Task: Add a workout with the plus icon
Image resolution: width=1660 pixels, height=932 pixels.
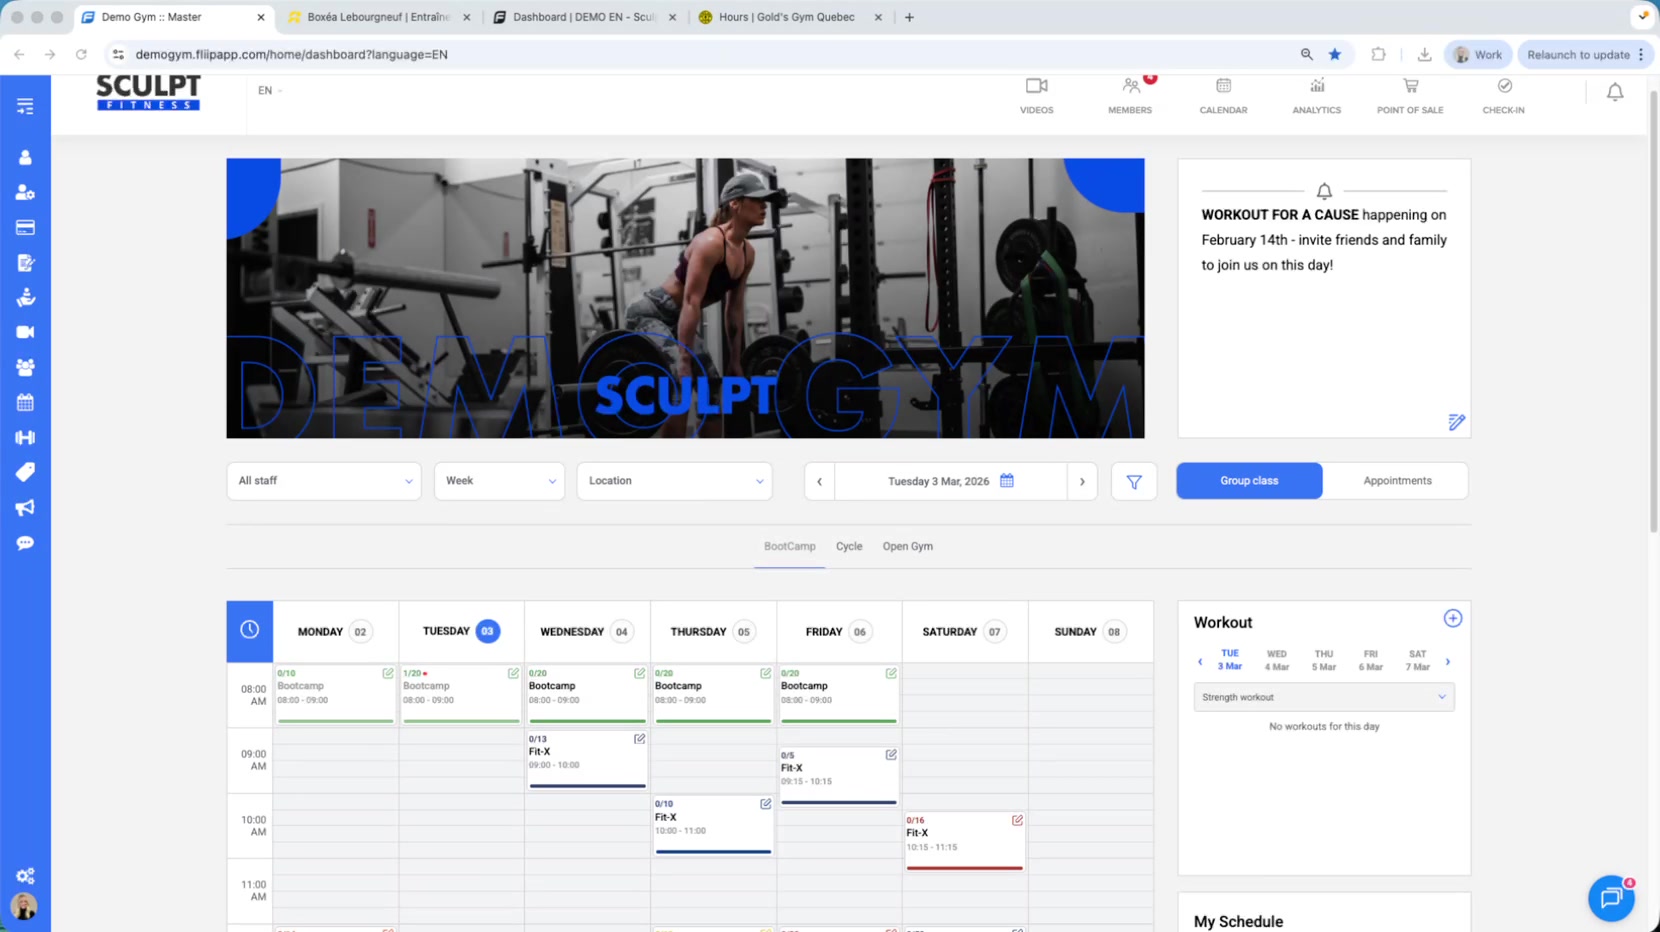Action: click(1452, 619)
